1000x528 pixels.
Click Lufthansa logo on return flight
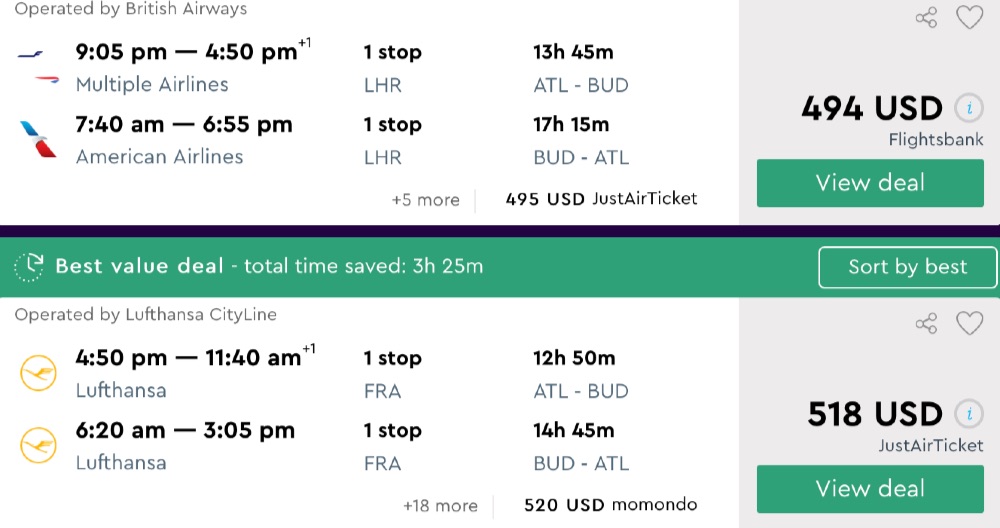(x=39, y=445)
